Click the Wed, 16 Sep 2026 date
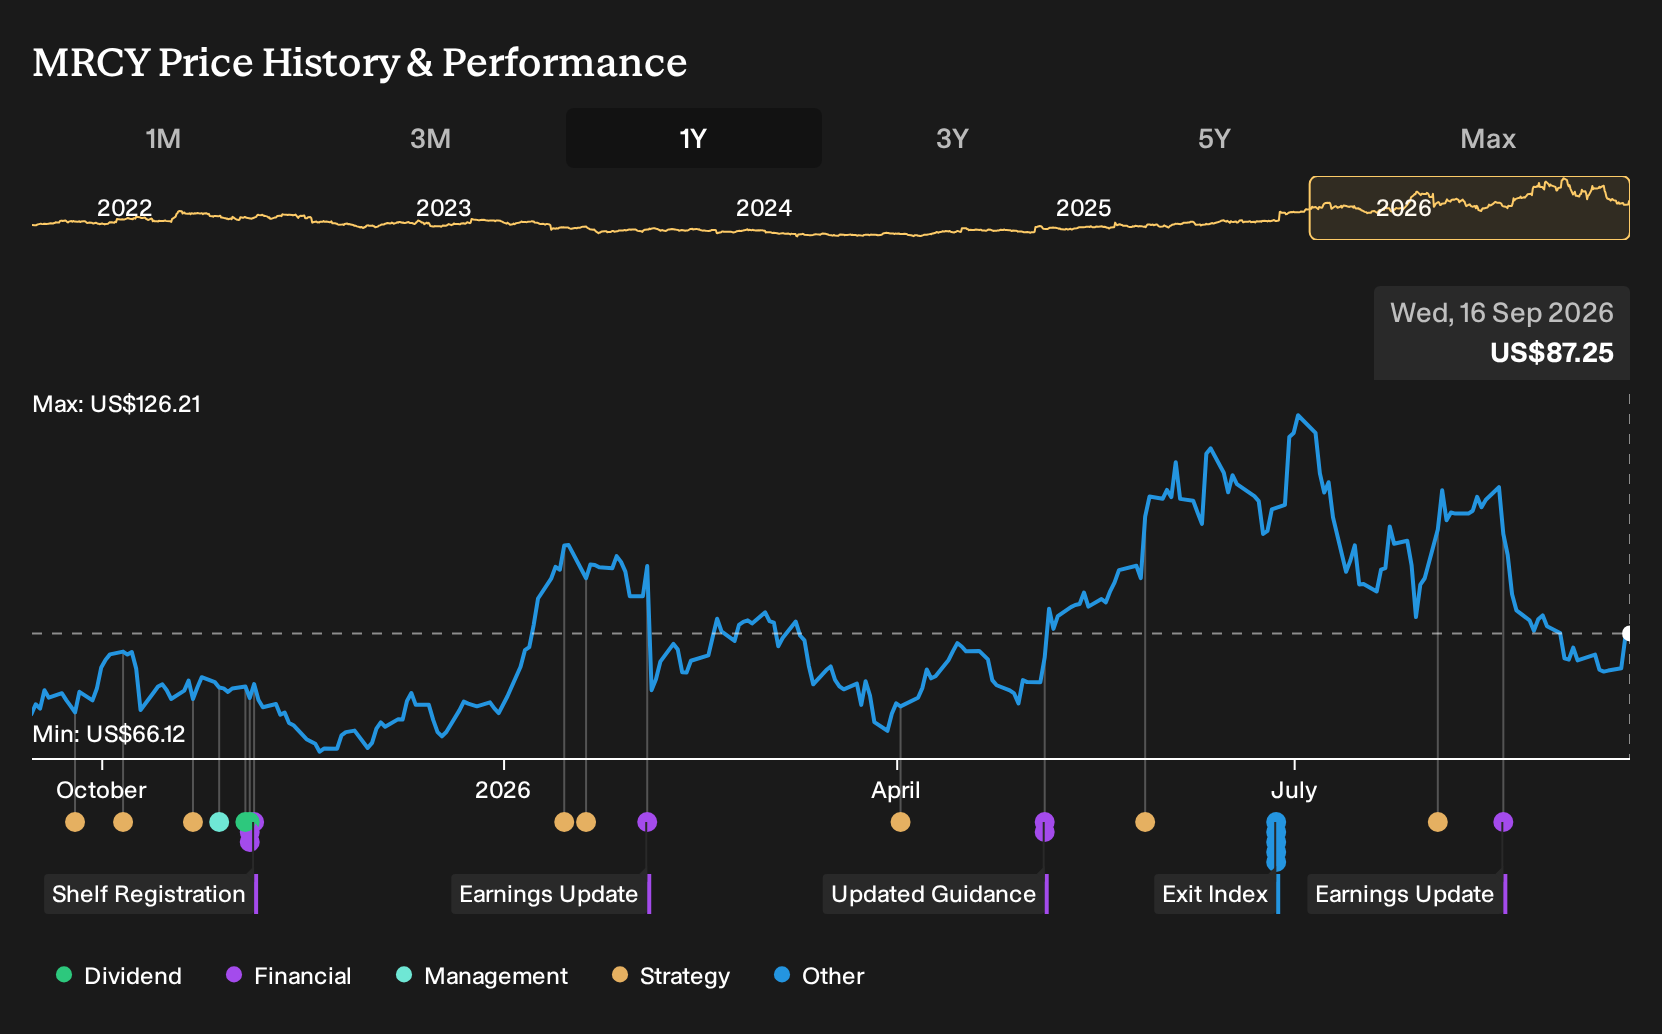Image resolution: width=1662 pixels, height=1034 pixels. tap(1502, 313)
